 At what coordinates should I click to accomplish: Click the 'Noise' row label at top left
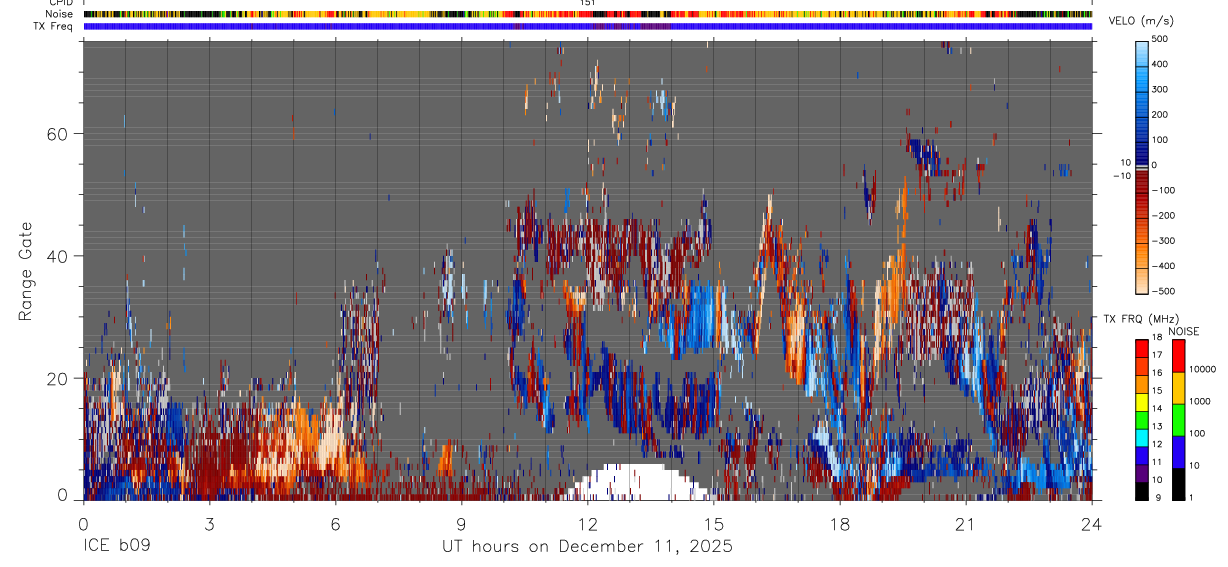(61, 14)
